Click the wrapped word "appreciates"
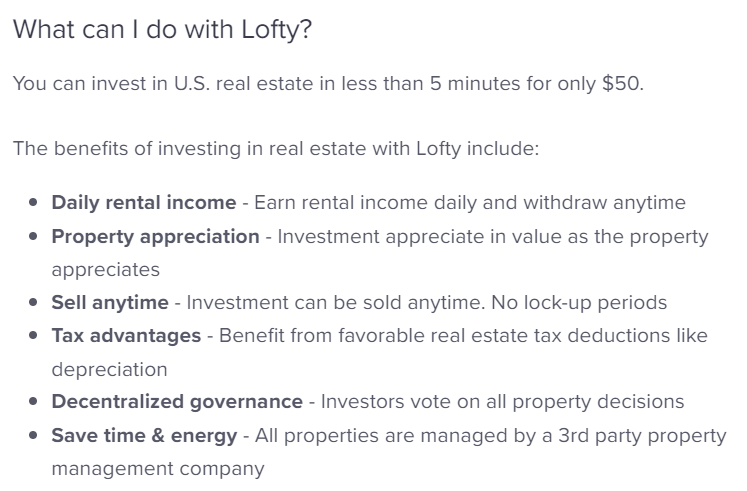 coord(106,270)
